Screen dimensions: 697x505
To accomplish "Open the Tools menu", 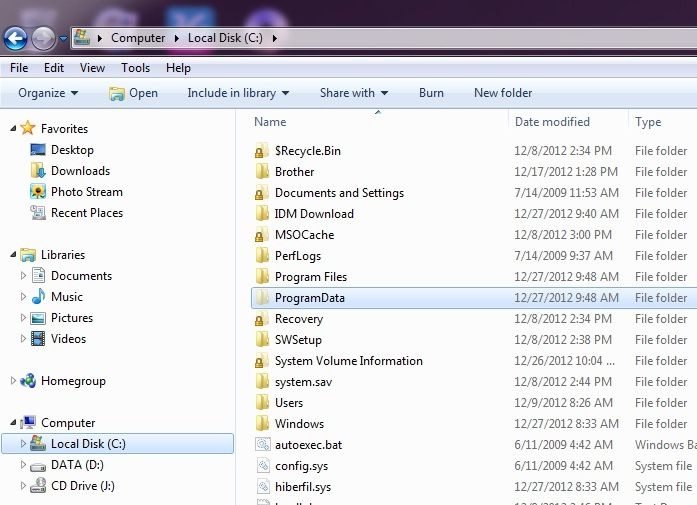I will tap(136, 68).
